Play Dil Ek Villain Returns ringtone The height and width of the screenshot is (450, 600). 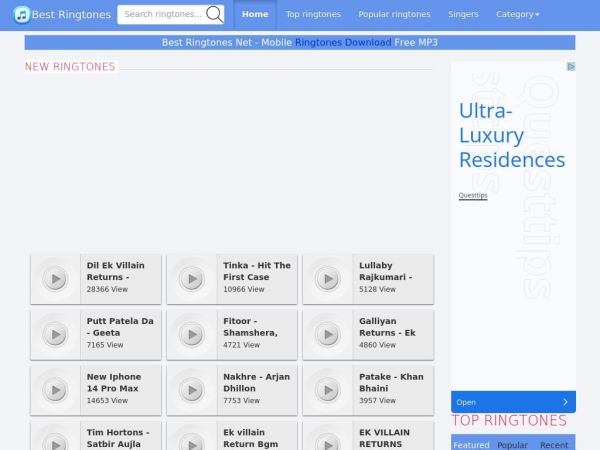click(x=55, y=279)
